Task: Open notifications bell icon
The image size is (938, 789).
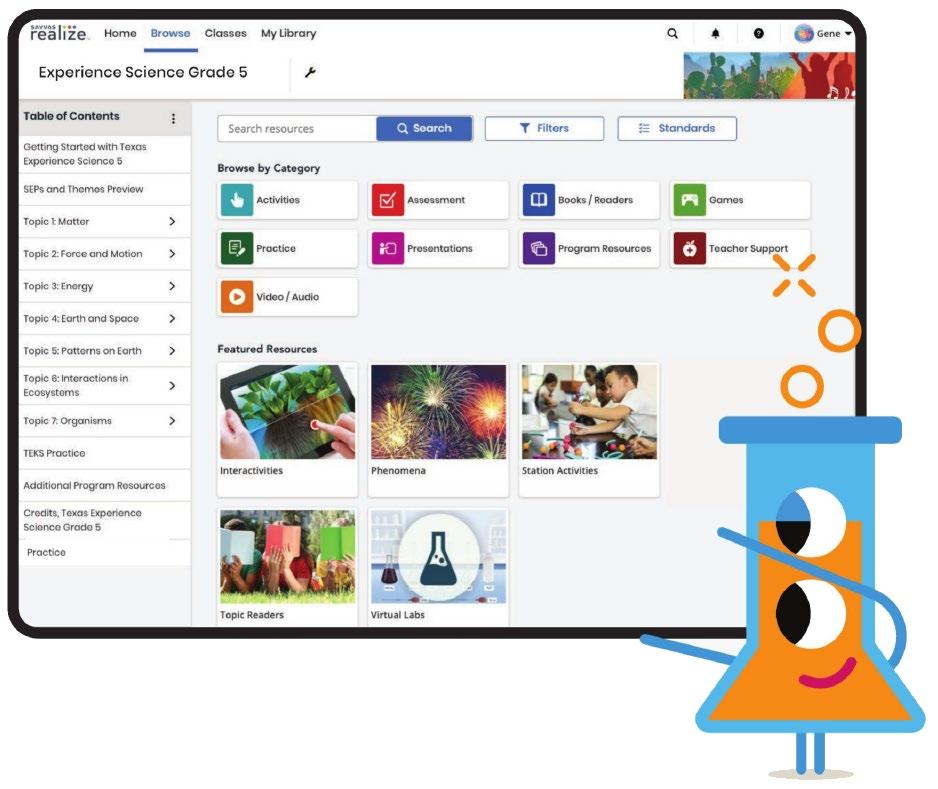Action: pyautogui.click(x=715, y=33)
